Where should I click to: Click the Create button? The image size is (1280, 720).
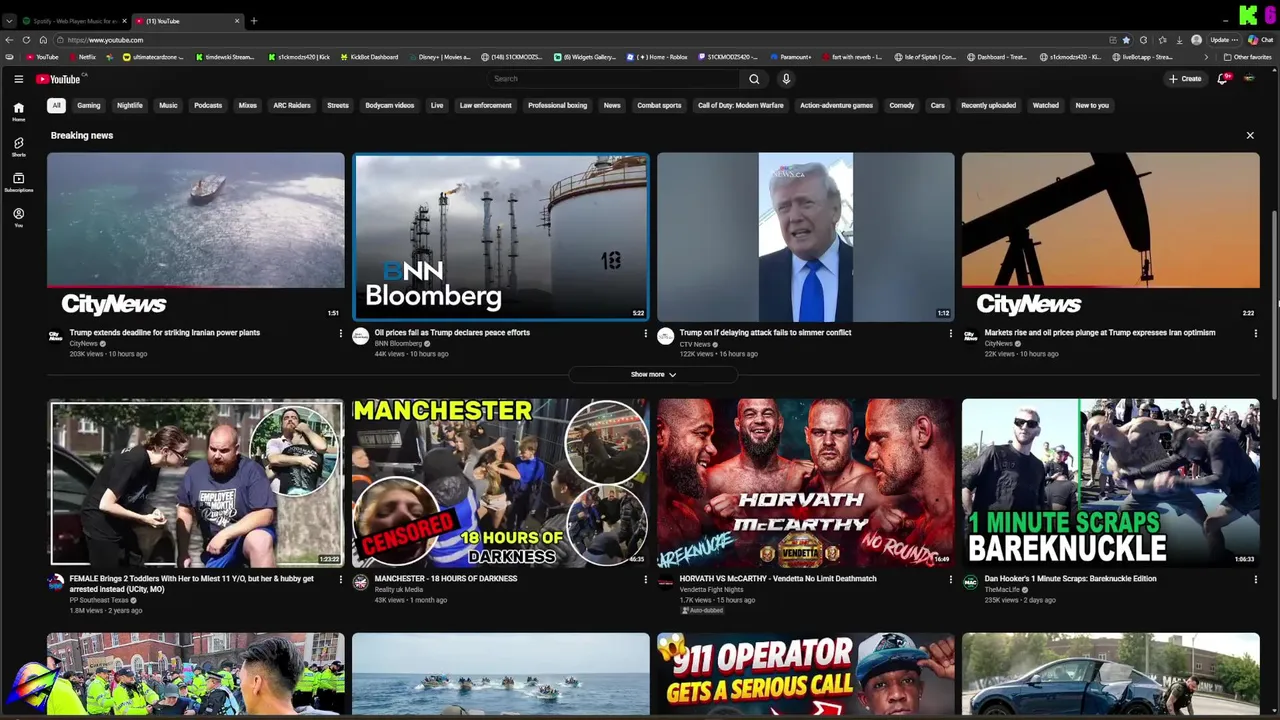click(1185, 79)
